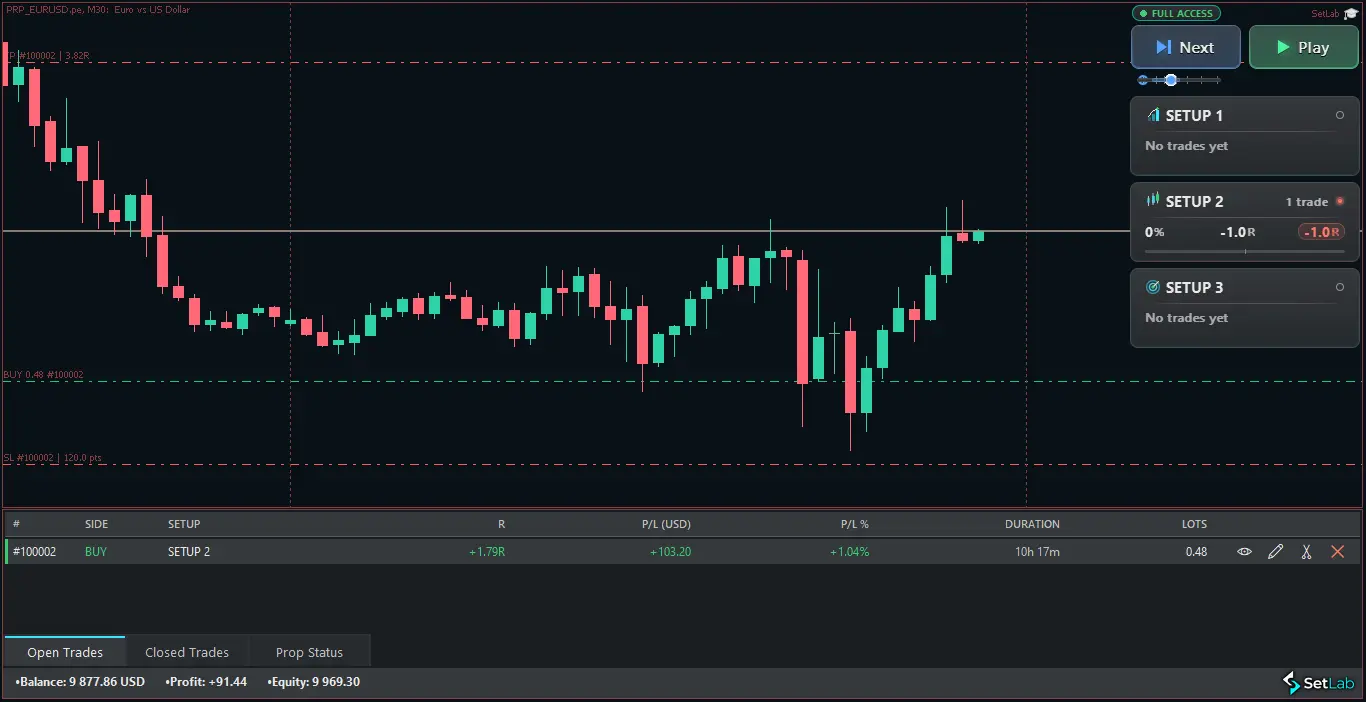Click the +1.79R value
Image resolution: width=1366 pixels, height=702 pixels.
[x=487, y=552]
